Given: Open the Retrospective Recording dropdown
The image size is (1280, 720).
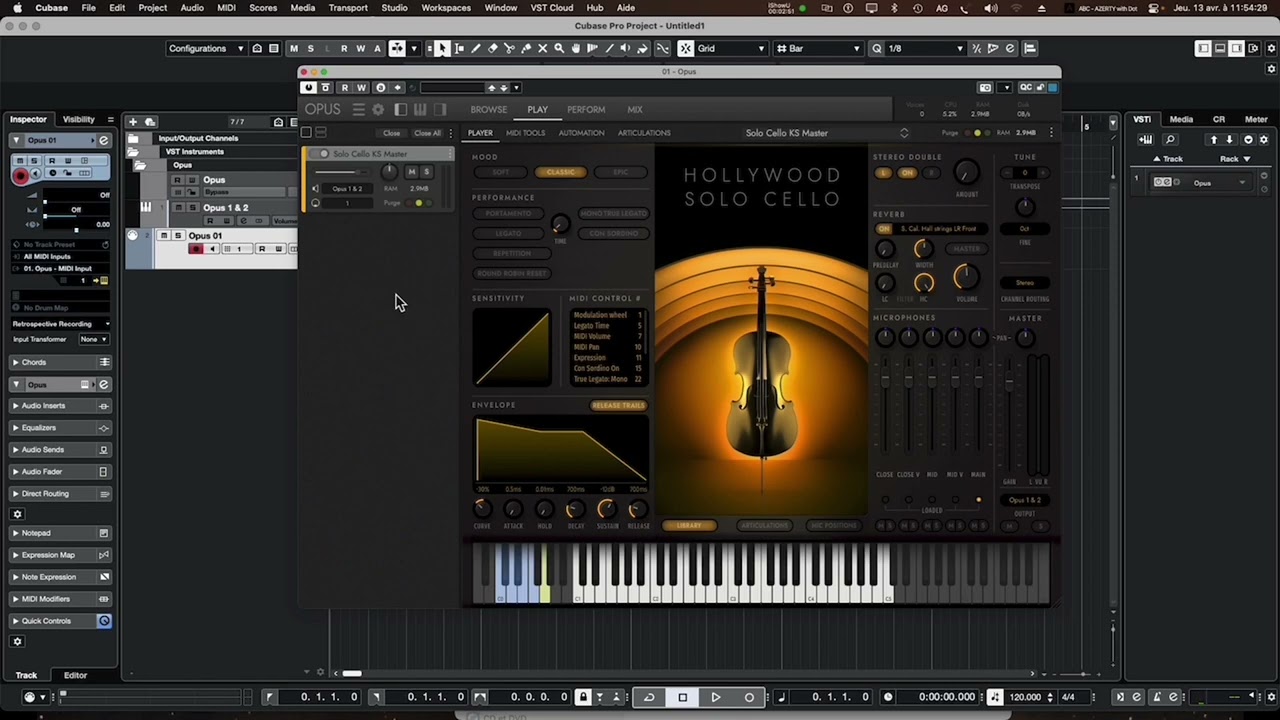Looking at the screenshot, I should 61,324.
